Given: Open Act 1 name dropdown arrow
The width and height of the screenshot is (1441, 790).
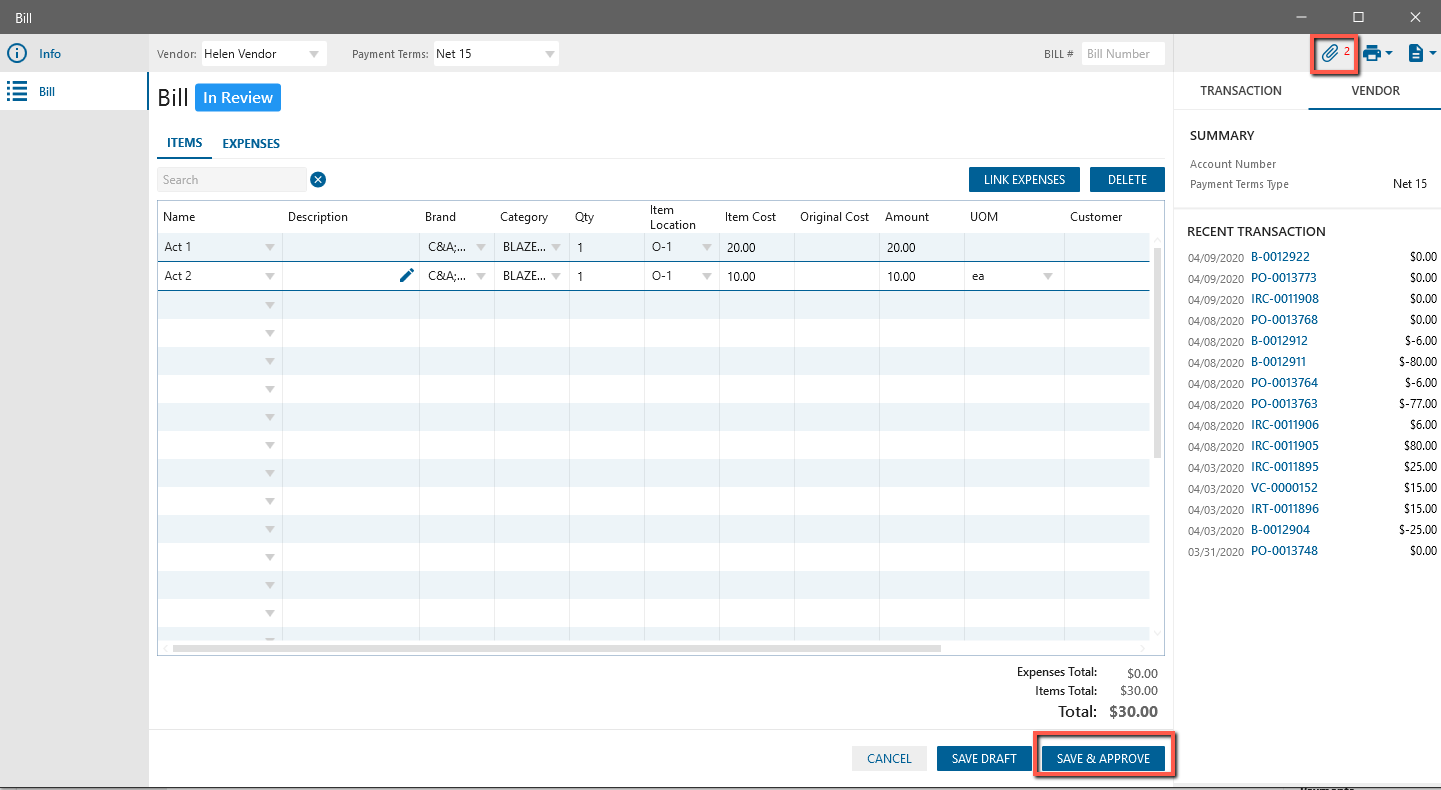Looking at the screenshot, I should [x=269, y=248].
